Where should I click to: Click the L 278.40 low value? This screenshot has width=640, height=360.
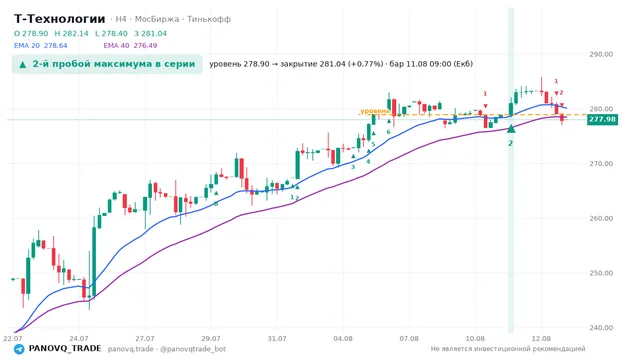coord(111,33)
